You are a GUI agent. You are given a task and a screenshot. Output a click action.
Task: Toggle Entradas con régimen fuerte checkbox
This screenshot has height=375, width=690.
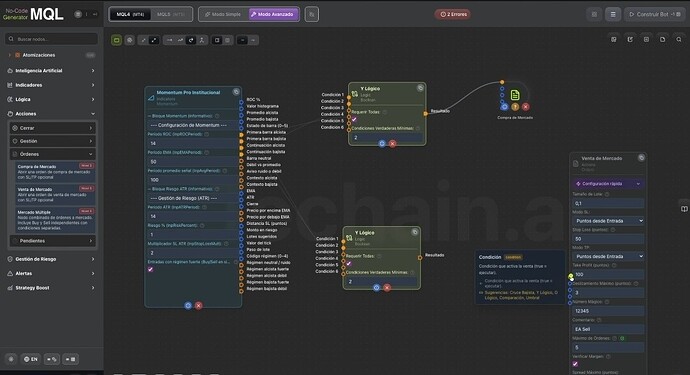pyautogui.click(x=150, y=269)
